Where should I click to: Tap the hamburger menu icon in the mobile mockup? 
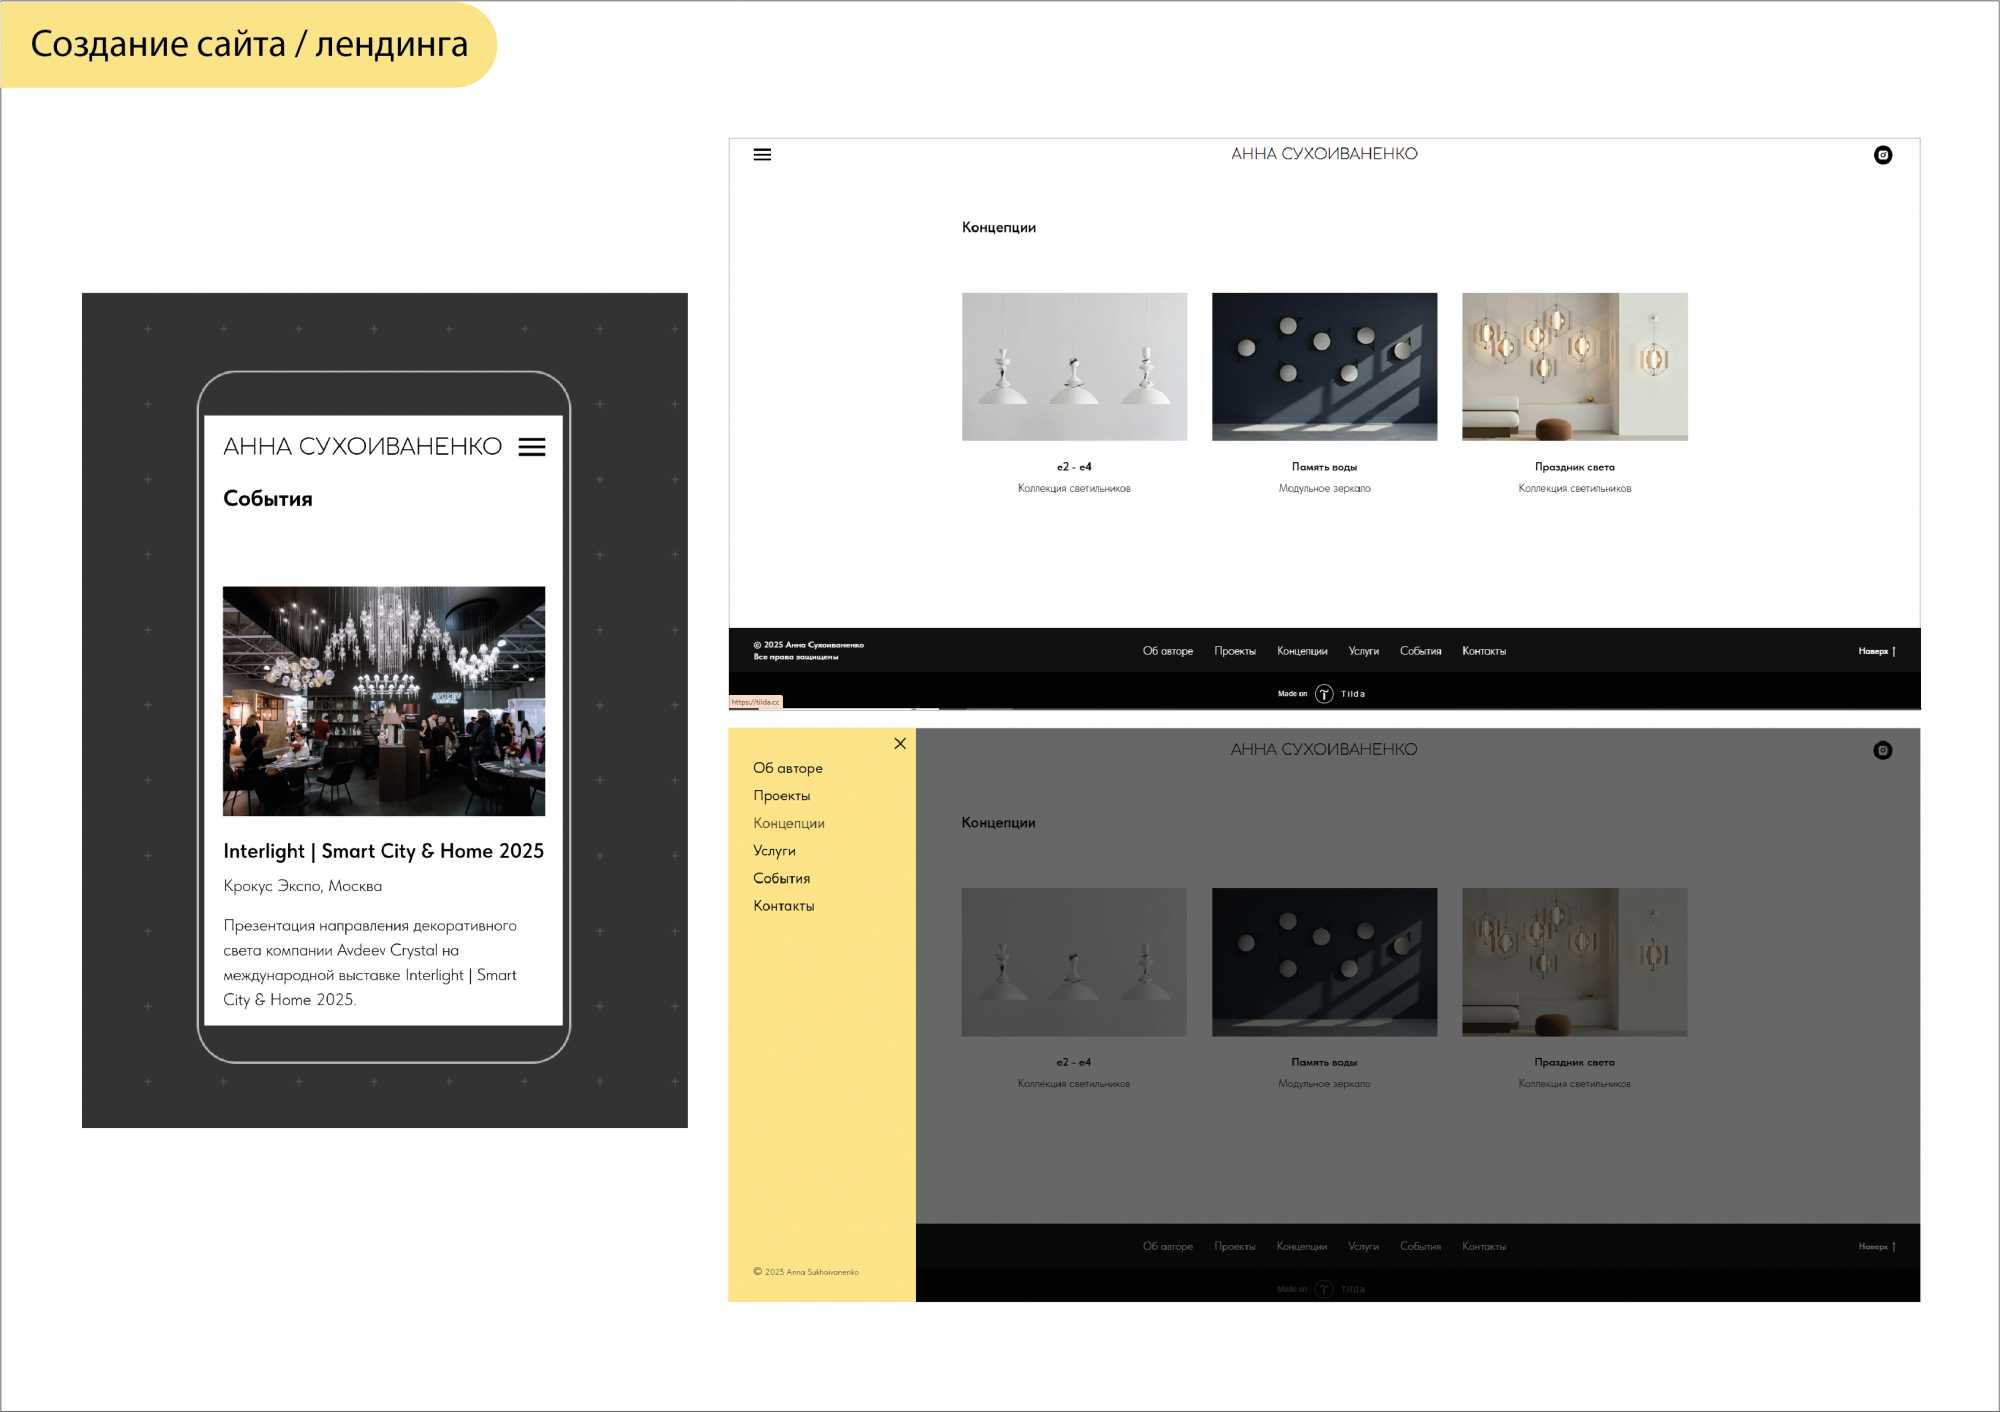[x=532, y=447]
